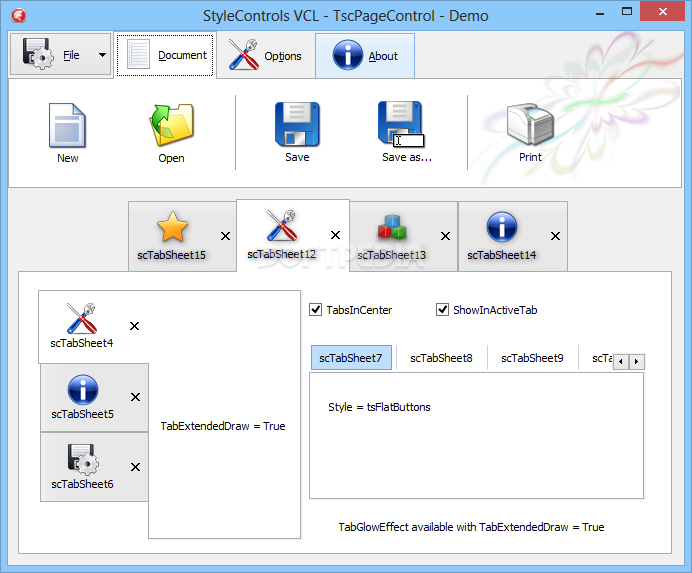
Task: Click the floppy gear icon on scTabSheet6
Action: 83,460
